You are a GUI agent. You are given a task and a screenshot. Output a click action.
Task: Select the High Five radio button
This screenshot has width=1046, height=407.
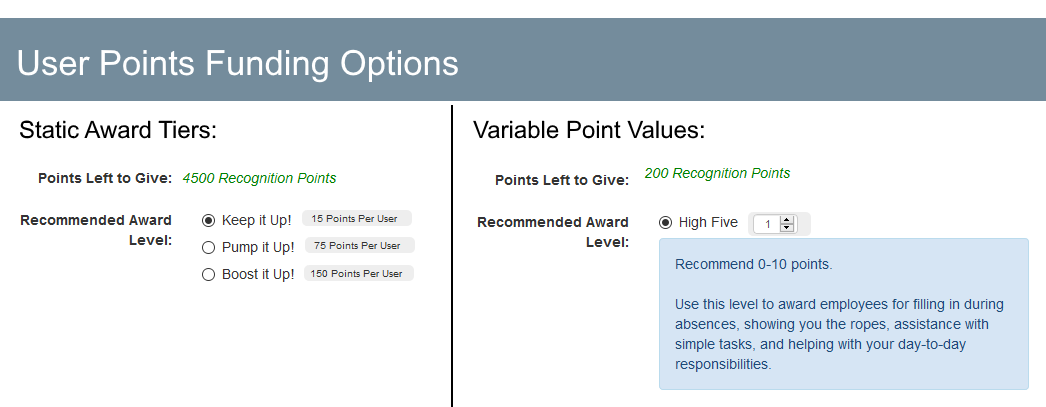665,222
